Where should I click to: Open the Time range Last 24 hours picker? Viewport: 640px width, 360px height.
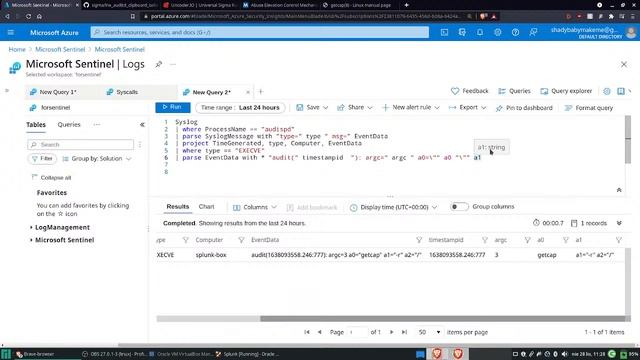pyautogui.click(x=240, y=108)
